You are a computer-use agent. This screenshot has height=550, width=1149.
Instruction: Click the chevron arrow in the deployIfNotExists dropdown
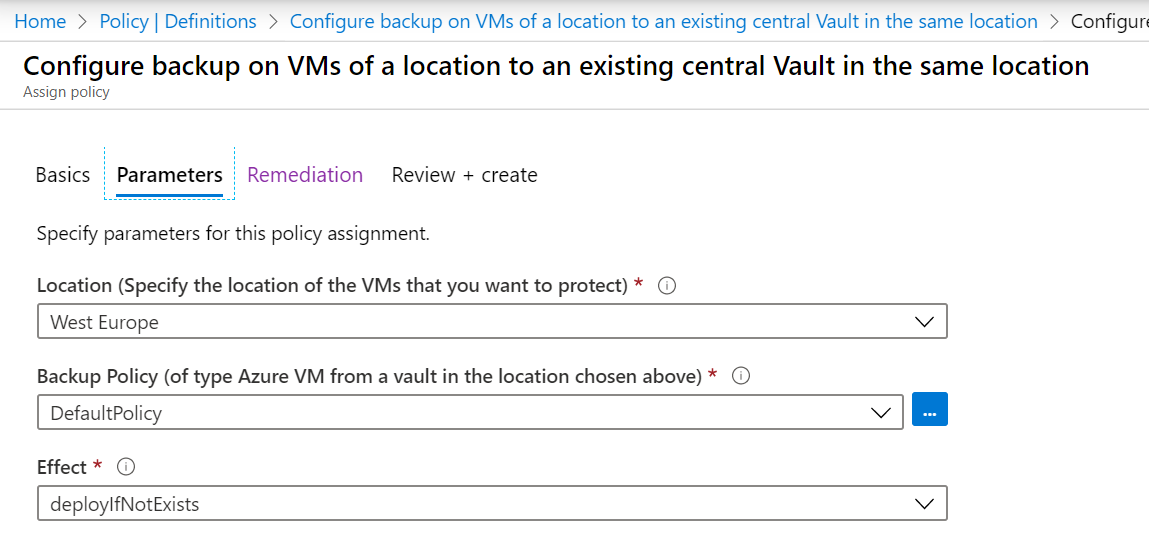point(924,504)
